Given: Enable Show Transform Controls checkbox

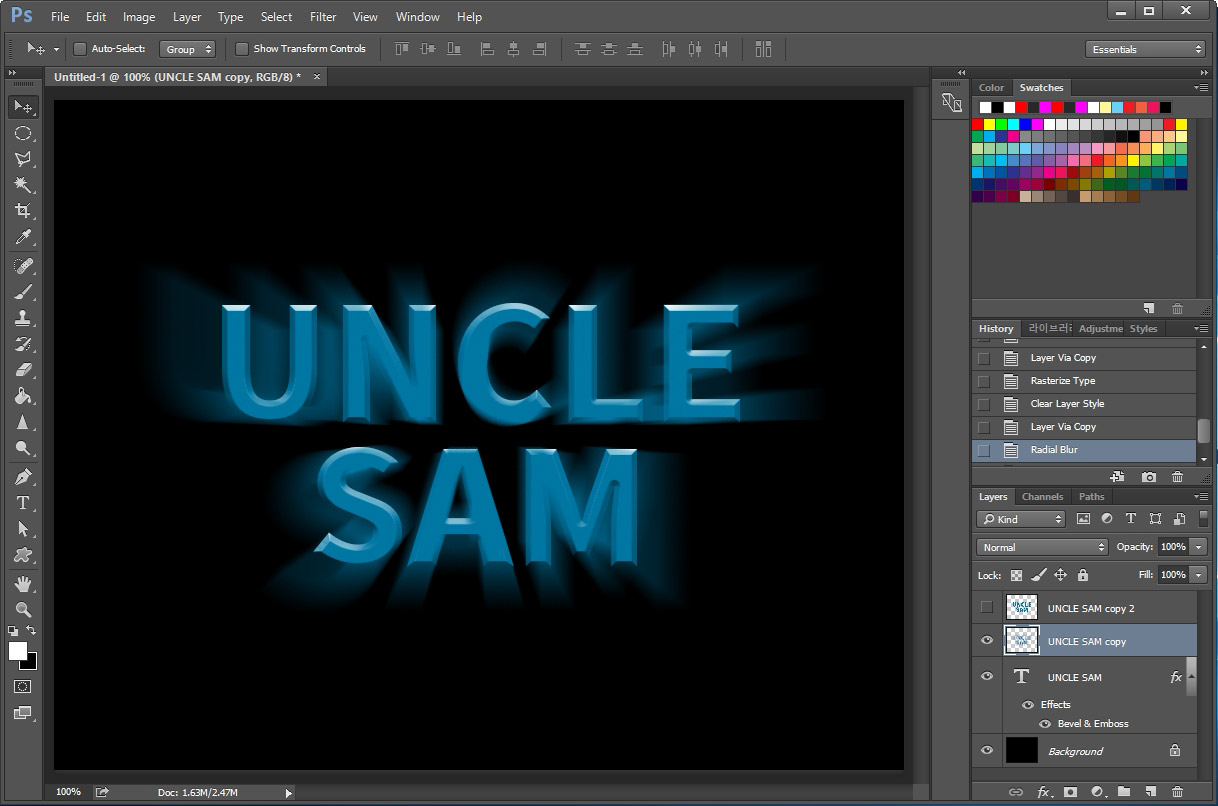Looking at the screenshot, I should click(242, 48).
